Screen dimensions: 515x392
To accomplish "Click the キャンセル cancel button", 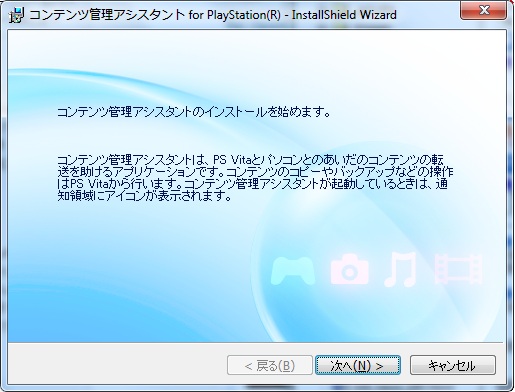I will click(x=453, y=365).
